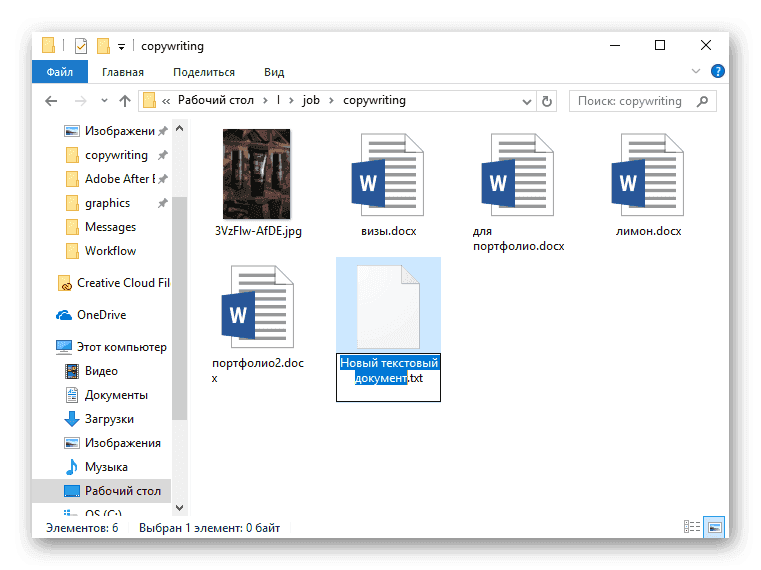Click Рабочий стол in address path
The image size is (761, 570).
(x=215, y=100)
